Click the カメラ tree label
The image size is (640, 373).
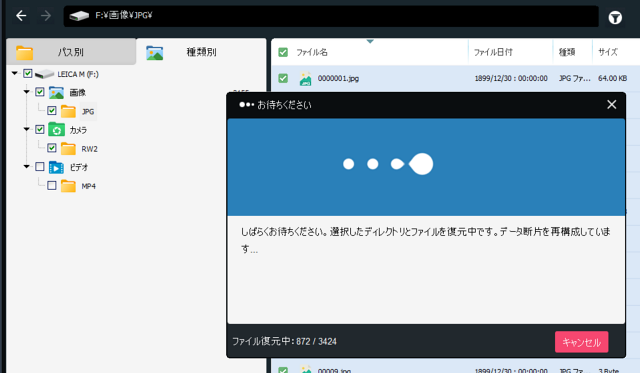78,130
